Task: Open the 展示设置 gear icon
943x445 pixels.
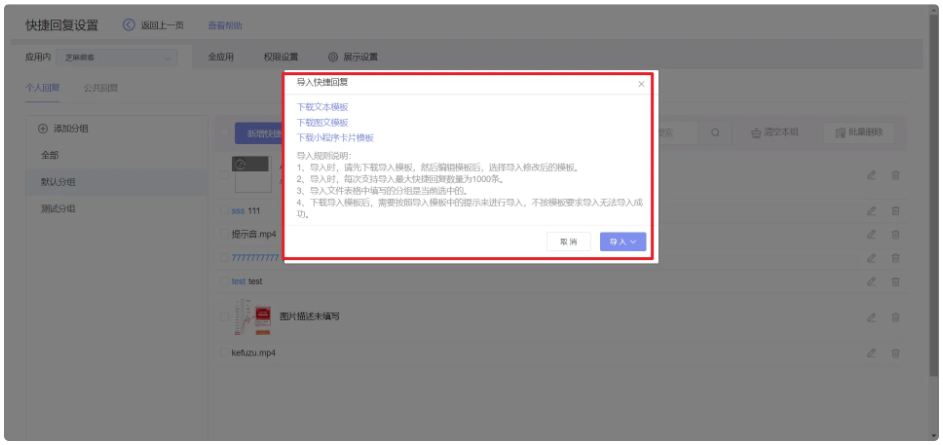Action: [333, 57]
